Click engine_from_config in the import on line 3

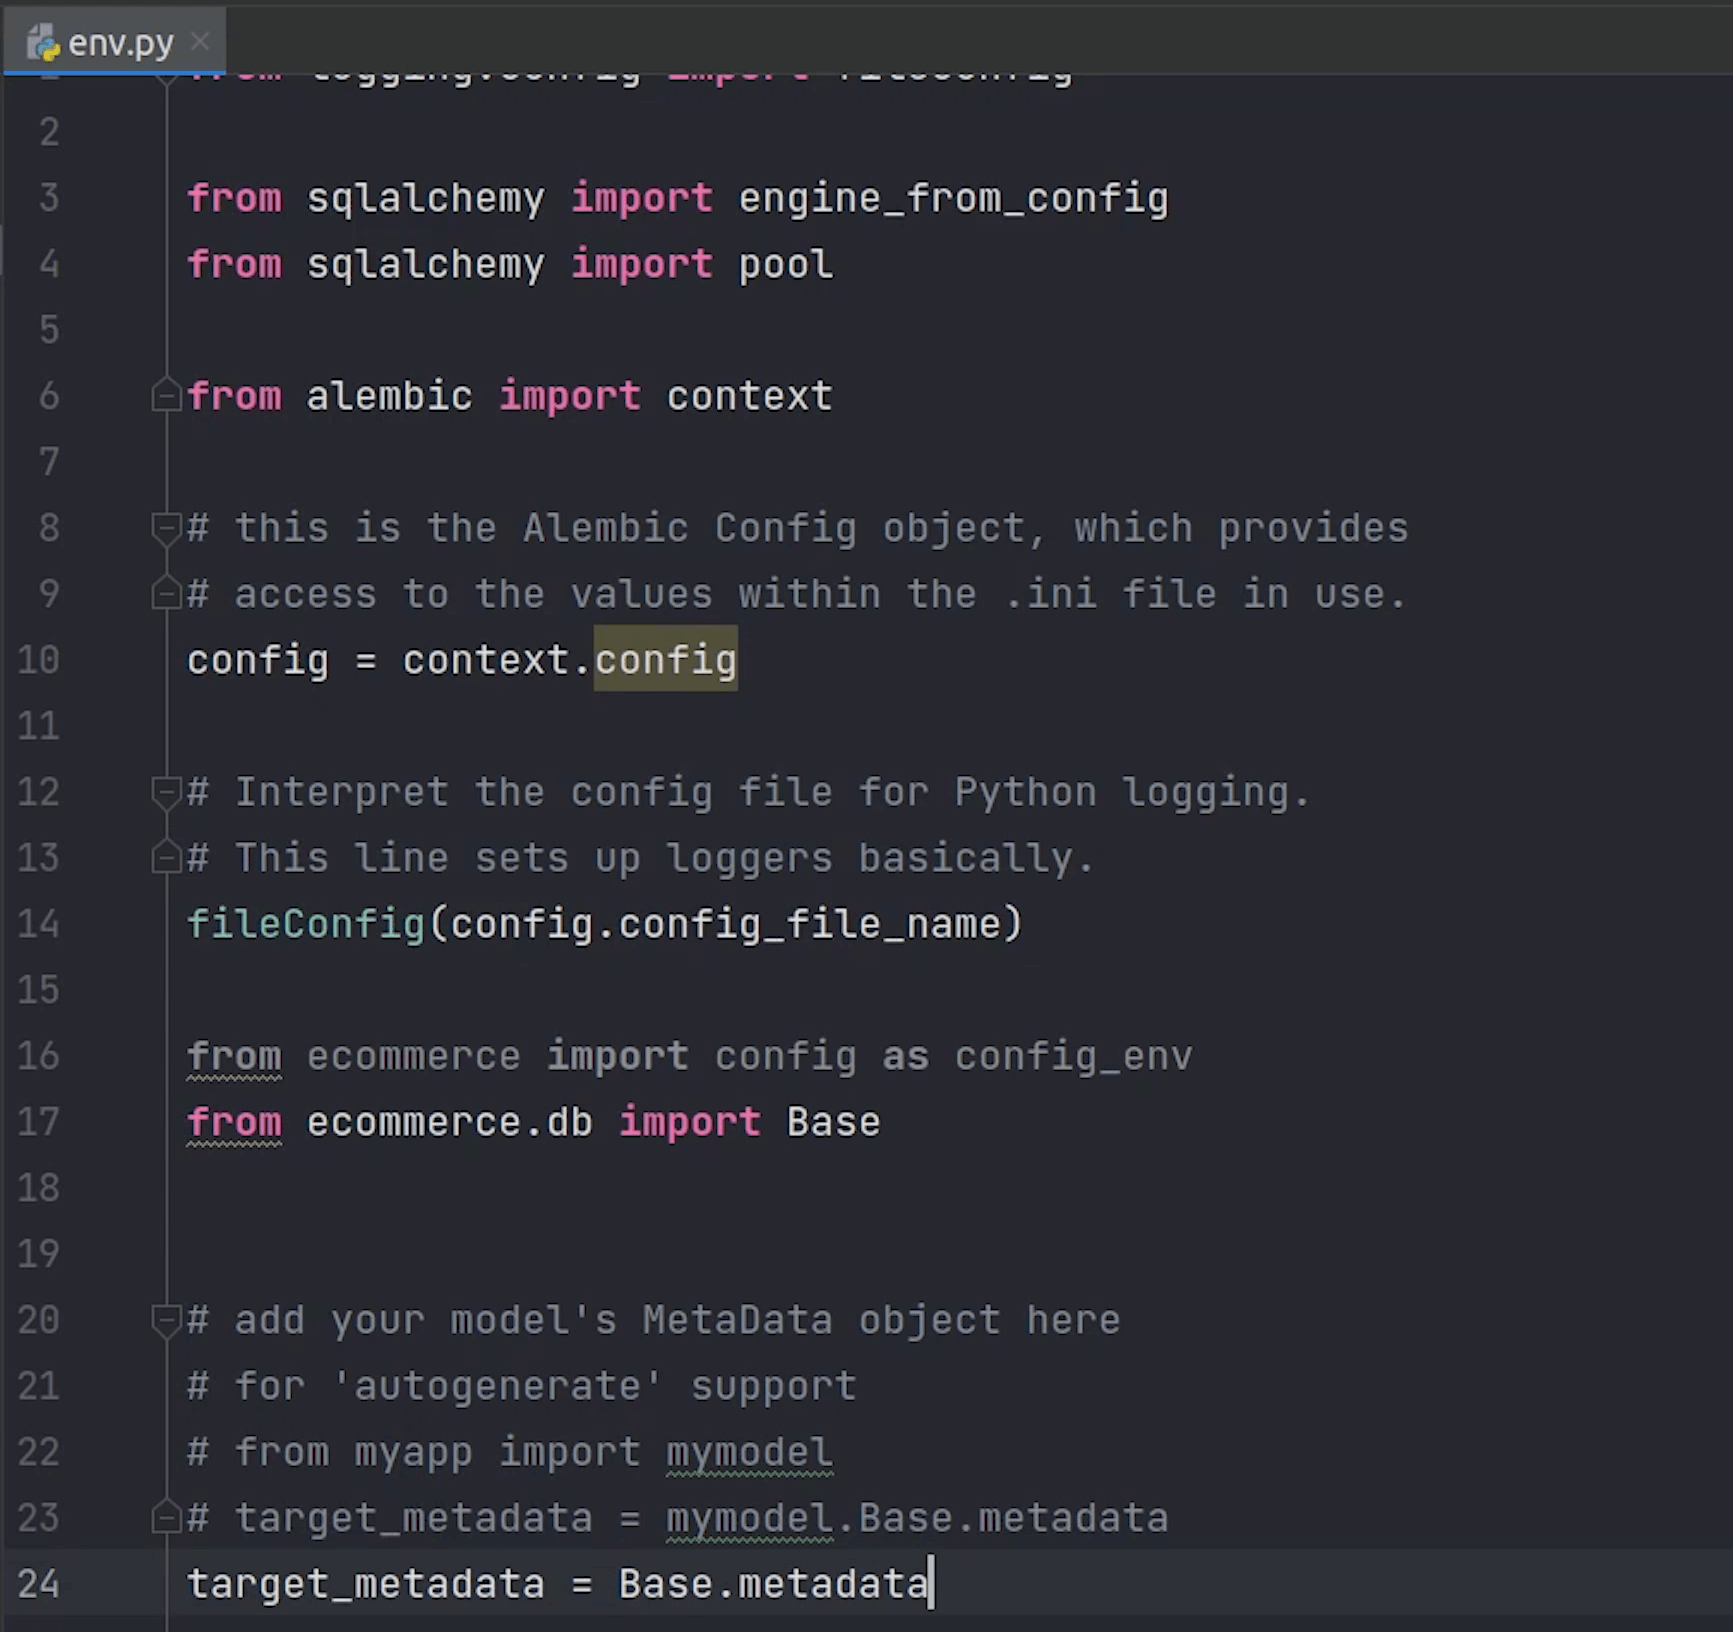952,198
